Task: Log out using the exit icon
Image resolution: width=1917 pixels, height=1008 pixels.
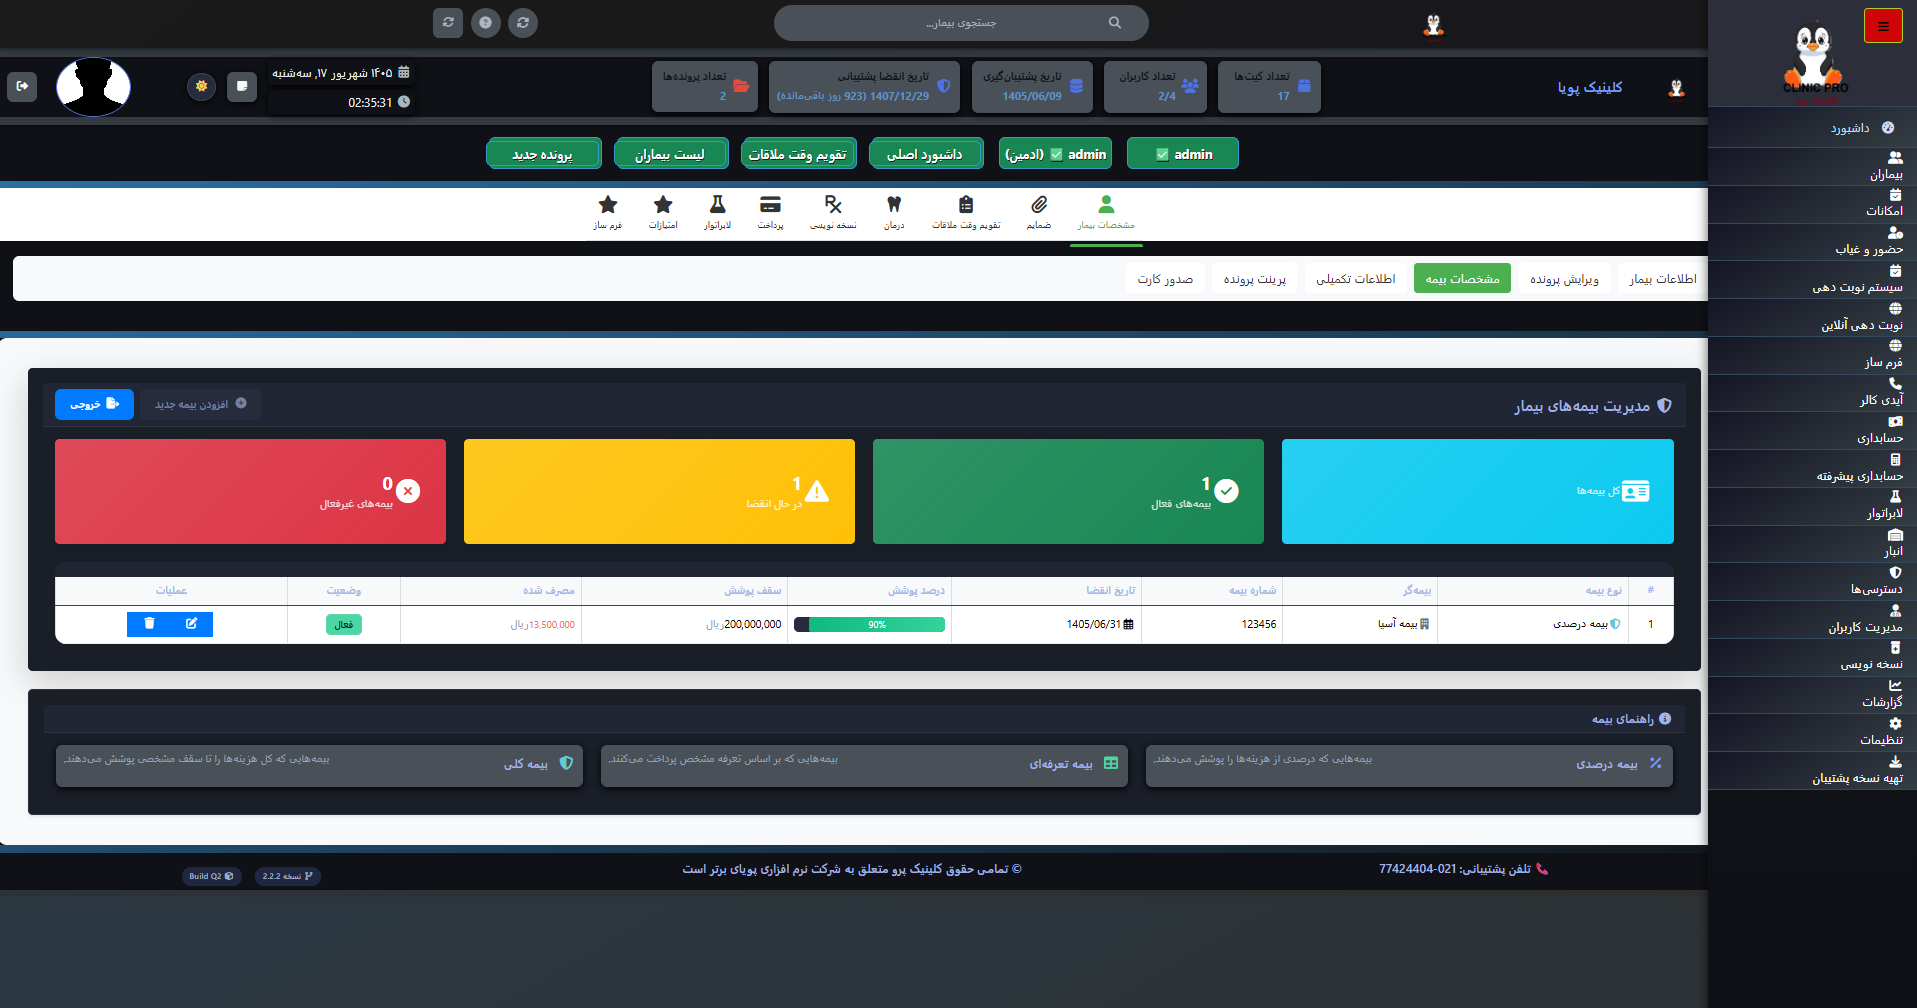Action: point(22,87)
